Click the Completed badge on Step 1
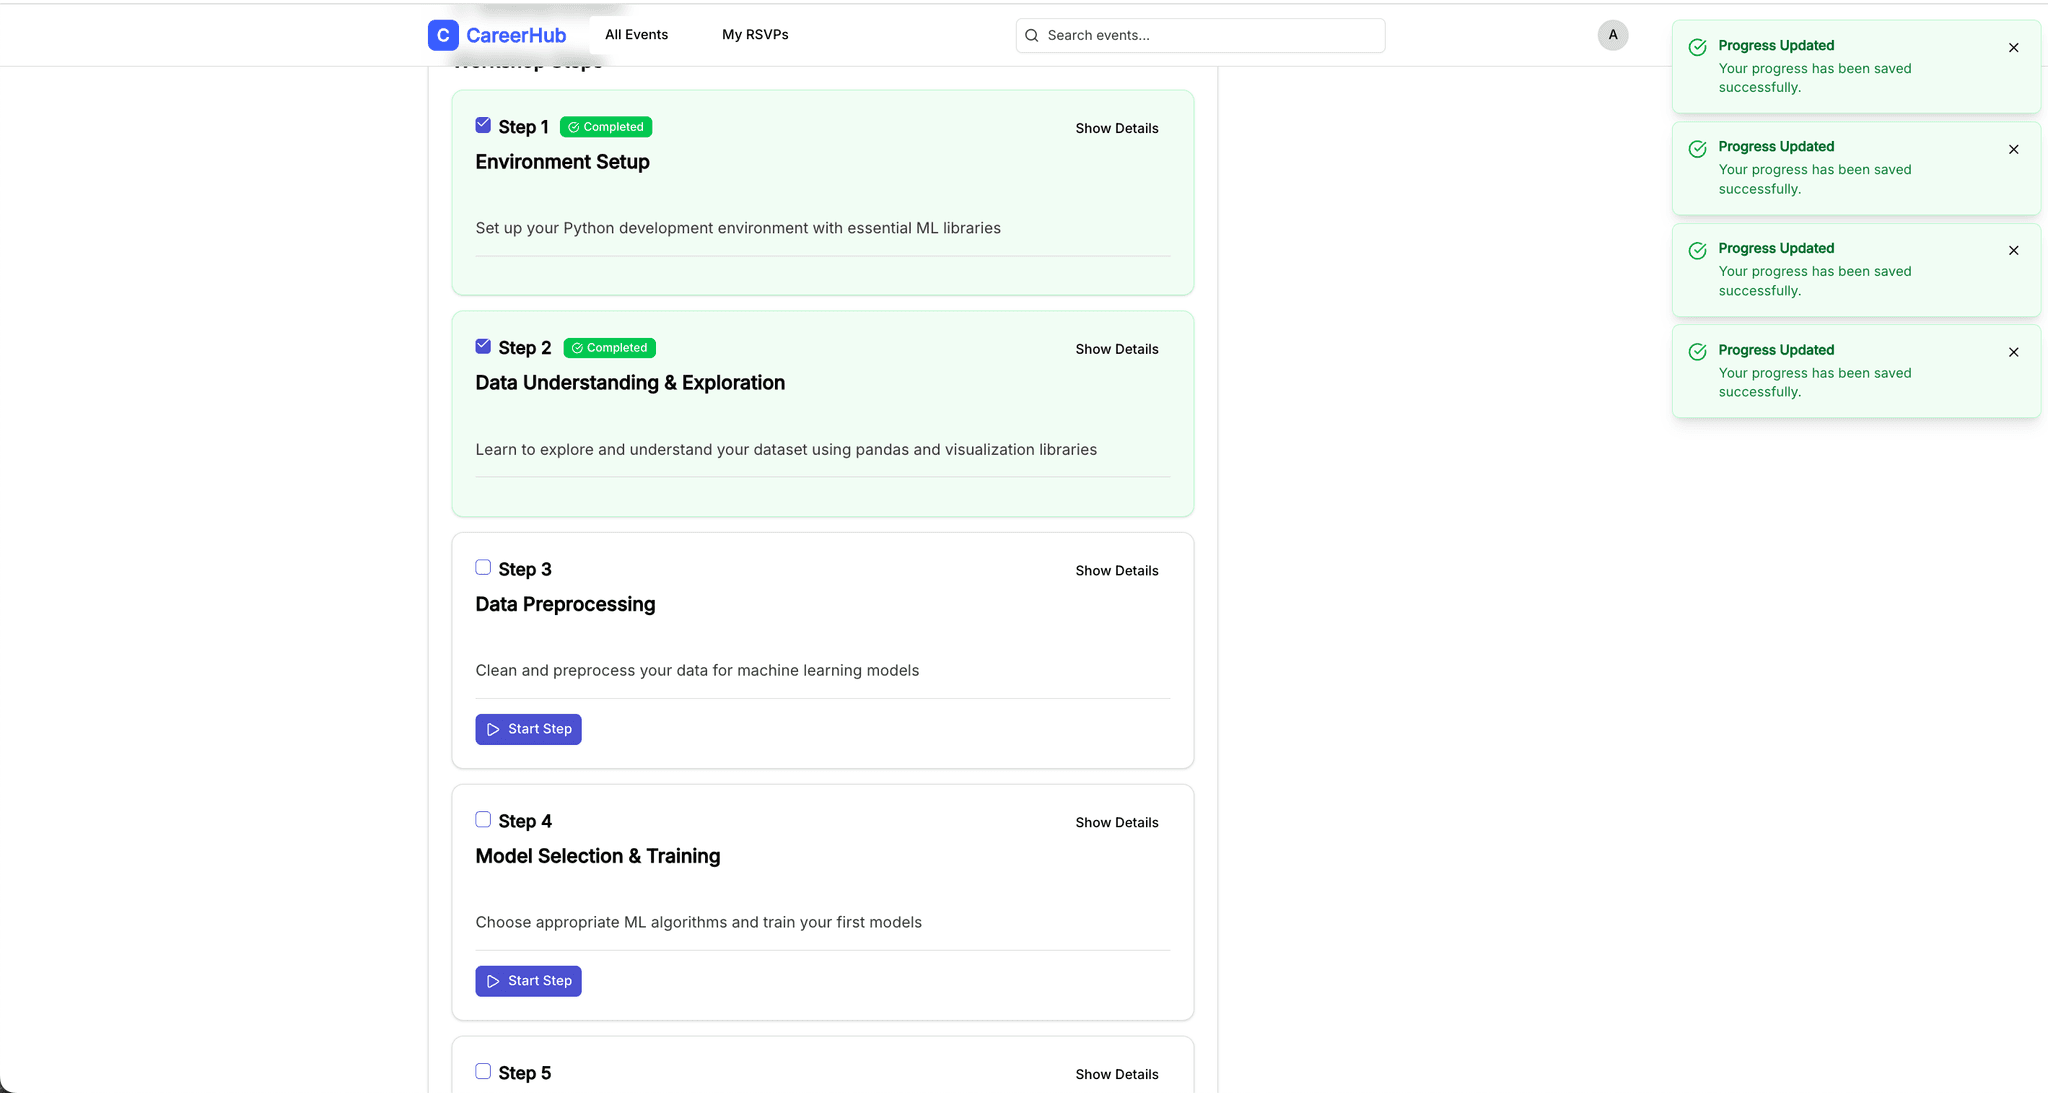Screen dimensions: 2048x1093 coord(605,126)
